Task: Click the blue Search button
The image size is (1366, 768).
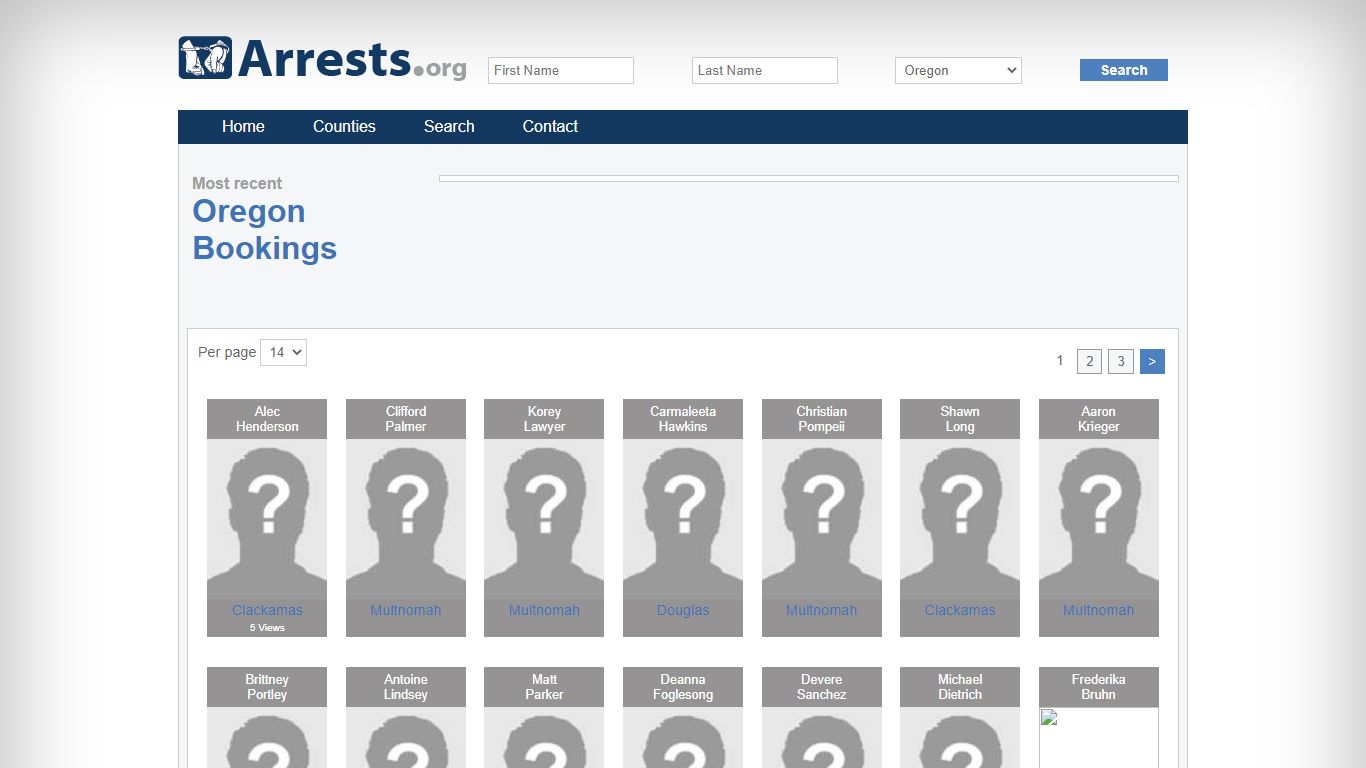Action: point(1123,70)
